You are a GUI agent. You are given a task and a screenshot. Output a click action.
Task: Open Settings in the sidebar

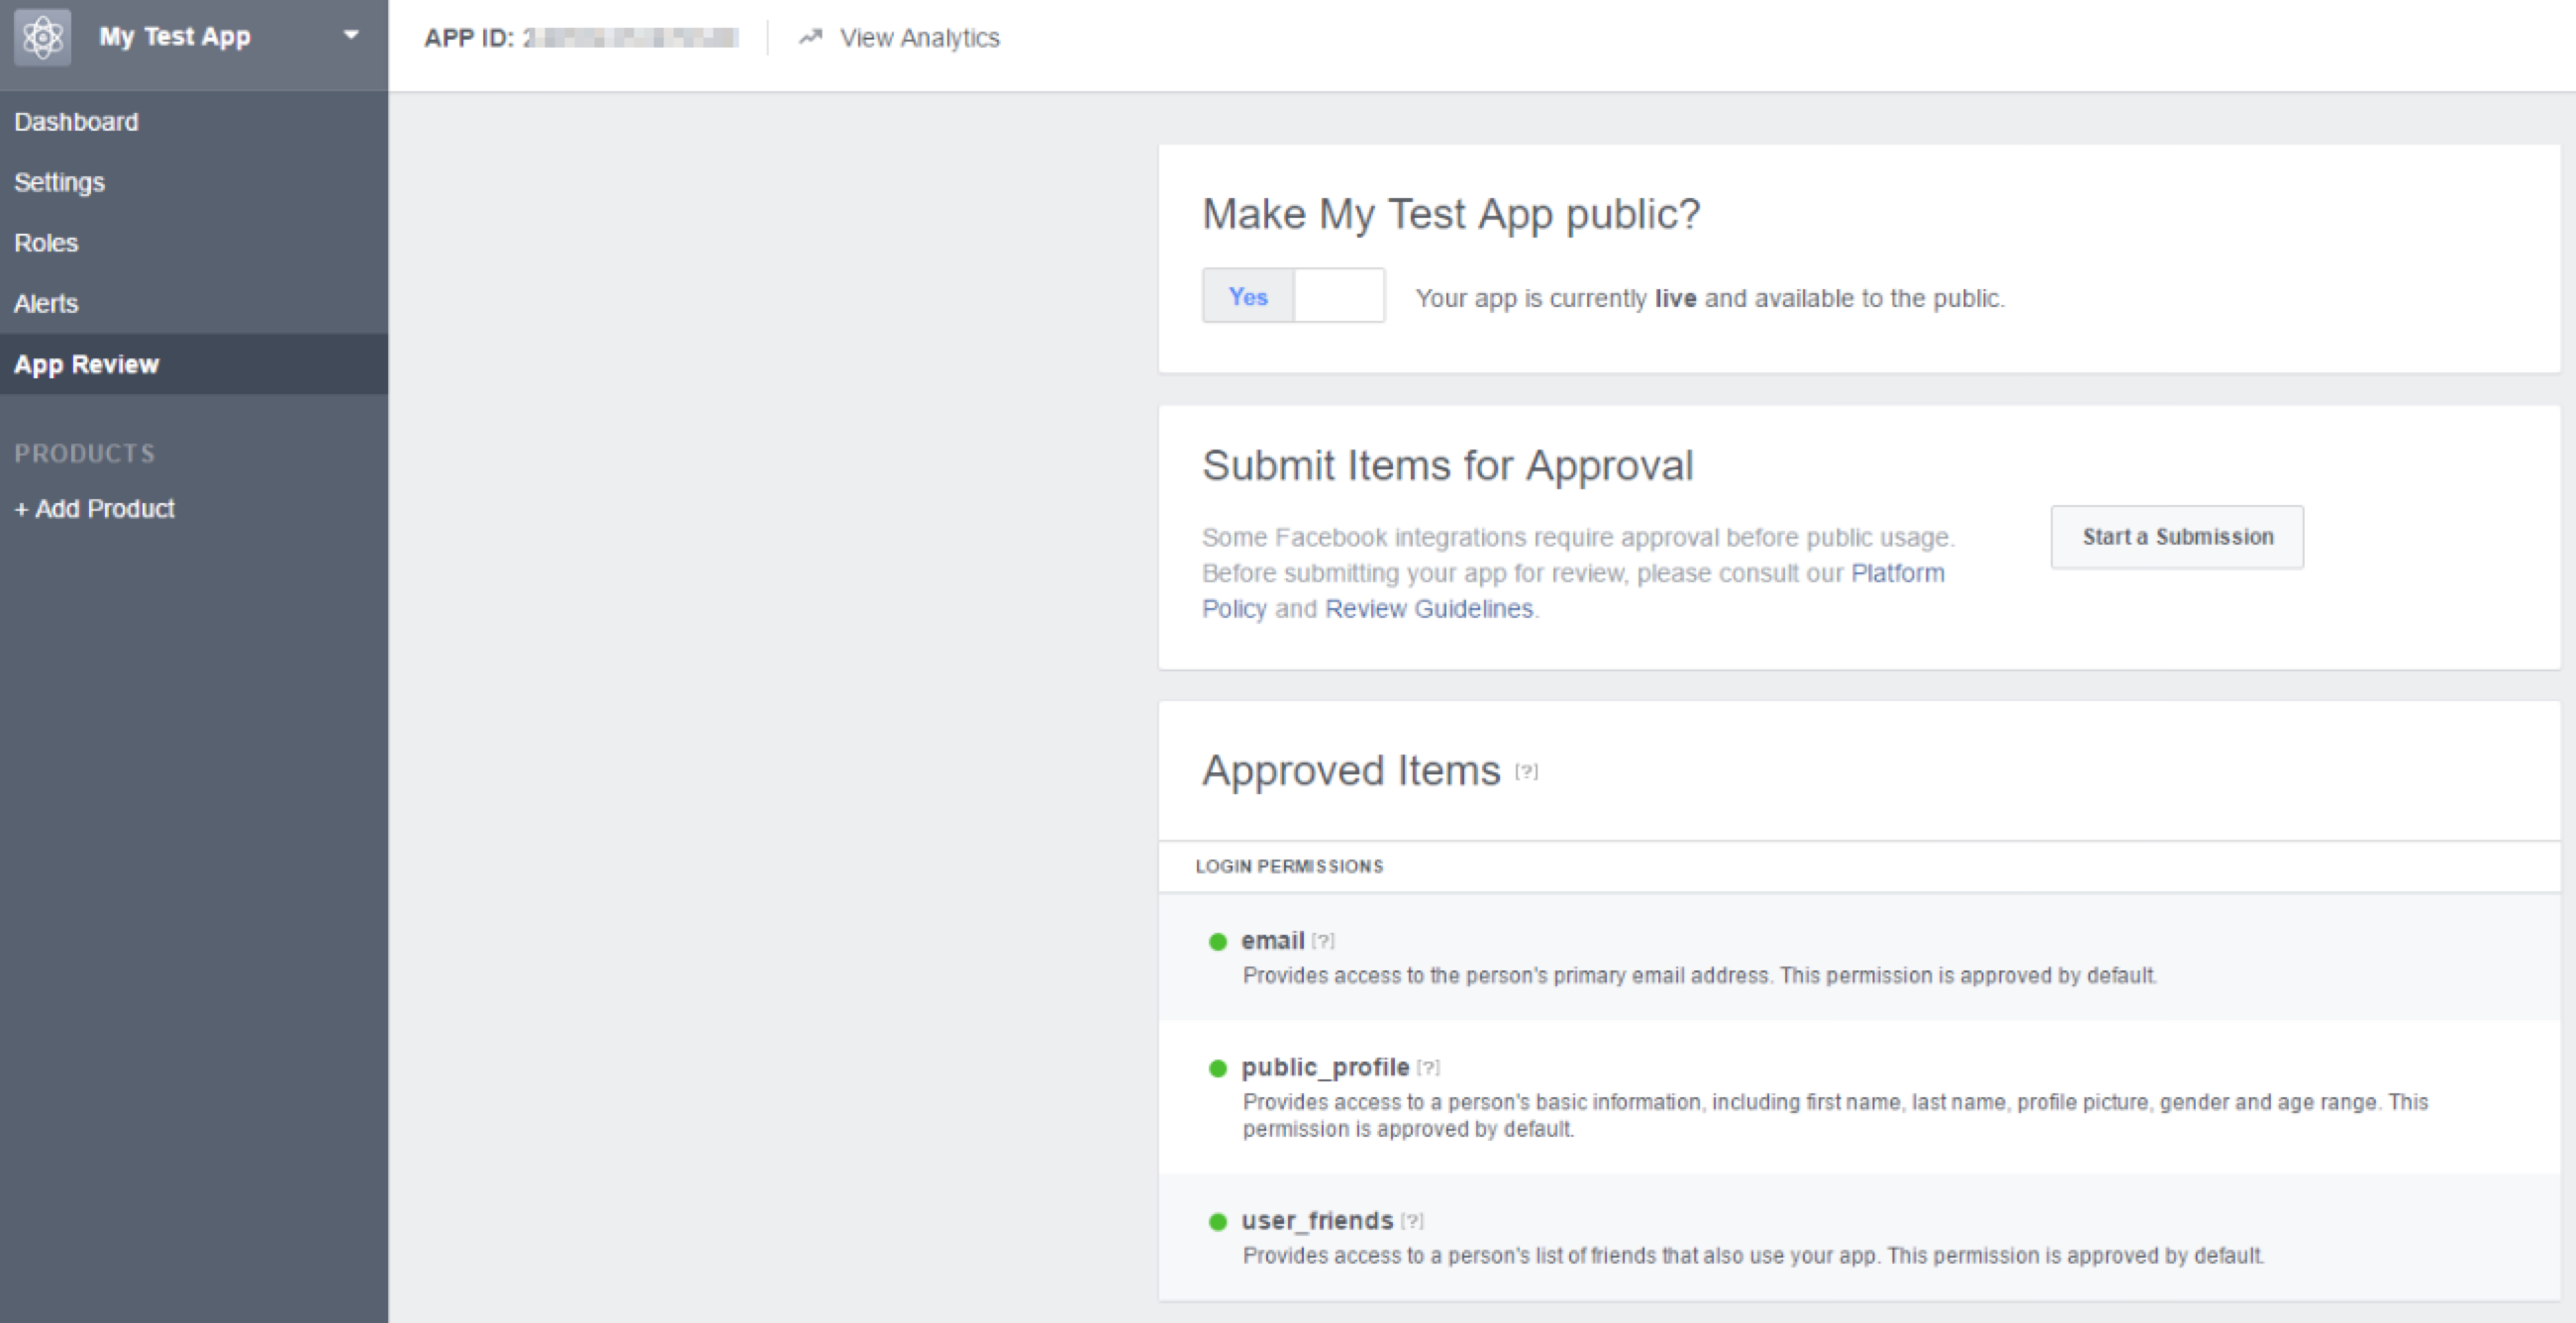[x=59, y=182]
